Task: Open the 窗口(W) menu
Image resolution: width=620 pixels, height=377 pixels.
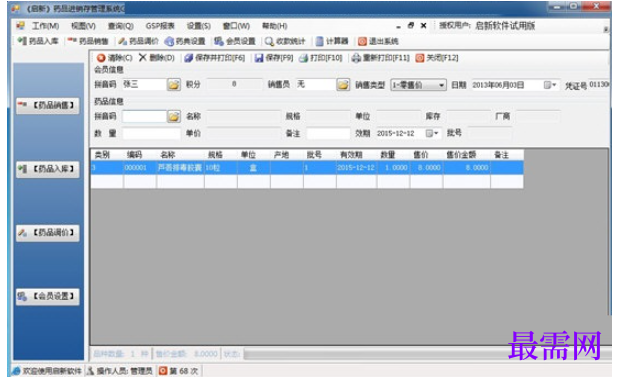Action: pos(236,26)
